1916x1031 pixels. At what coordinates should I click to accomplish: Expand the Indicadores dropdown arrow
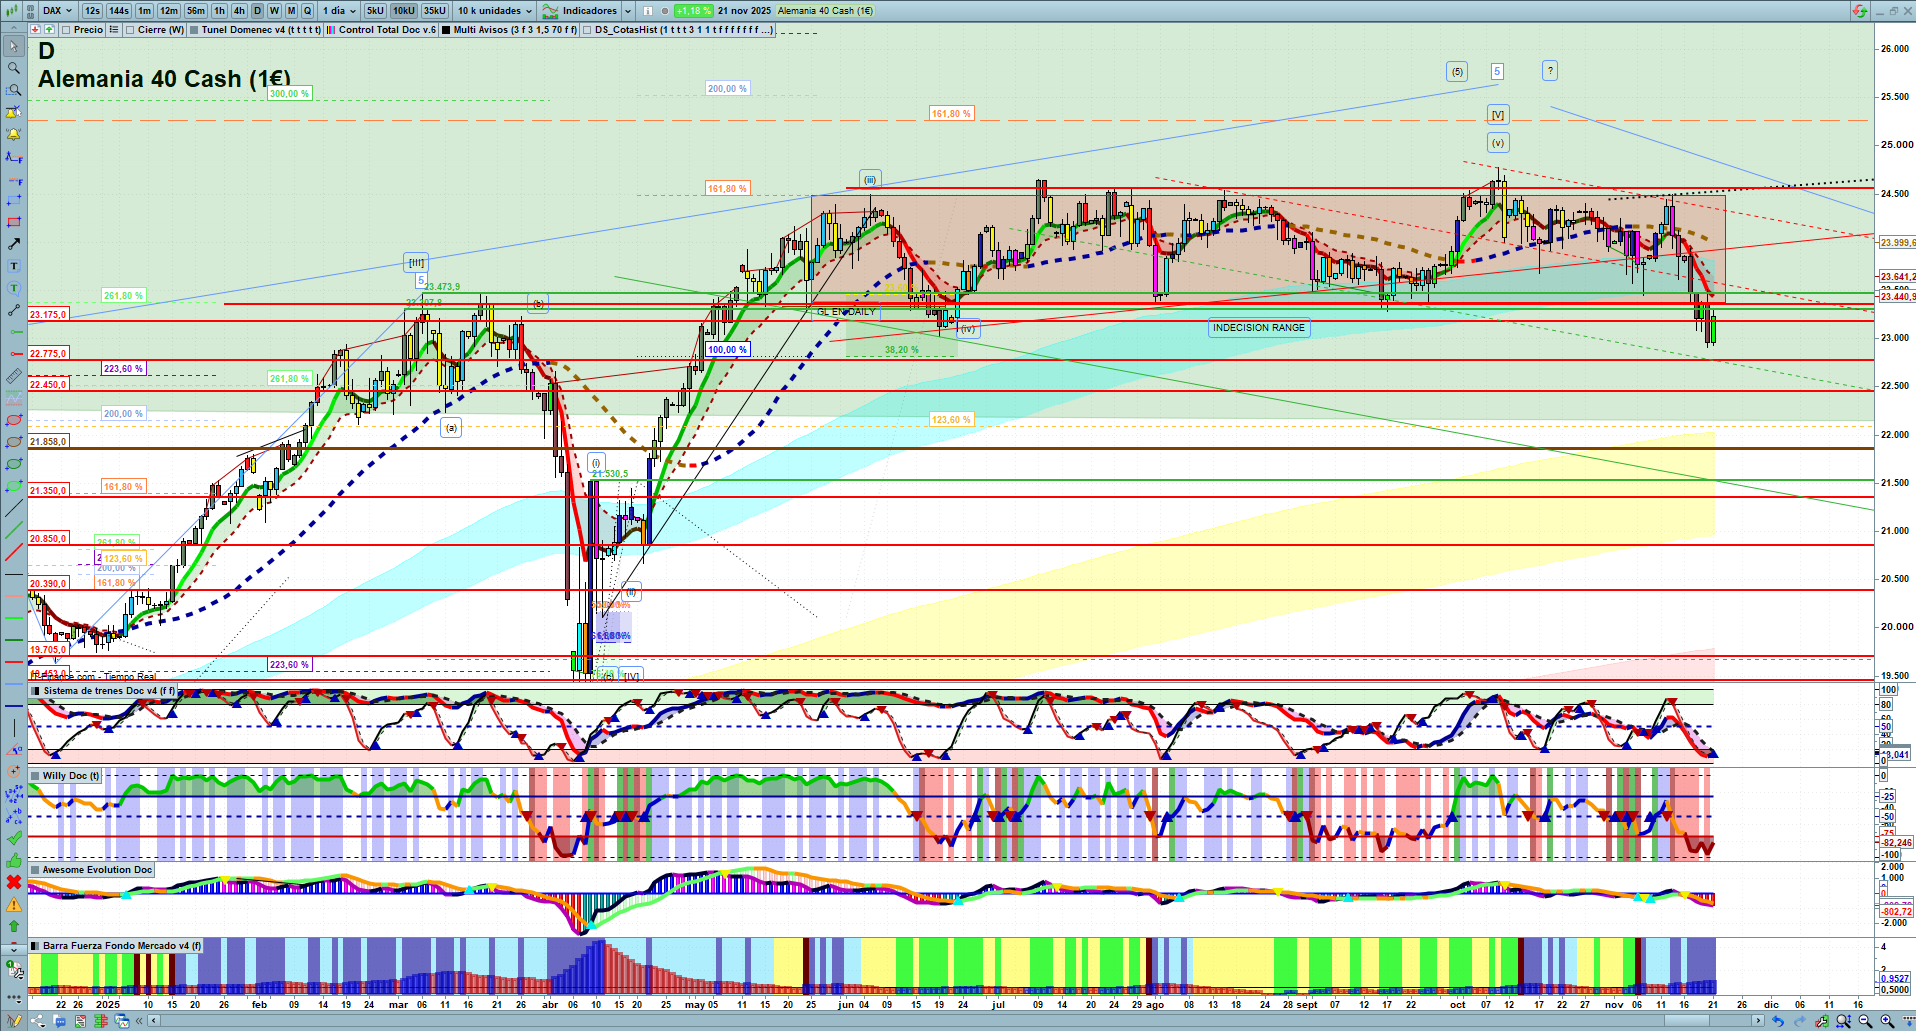tap(628, 11)
